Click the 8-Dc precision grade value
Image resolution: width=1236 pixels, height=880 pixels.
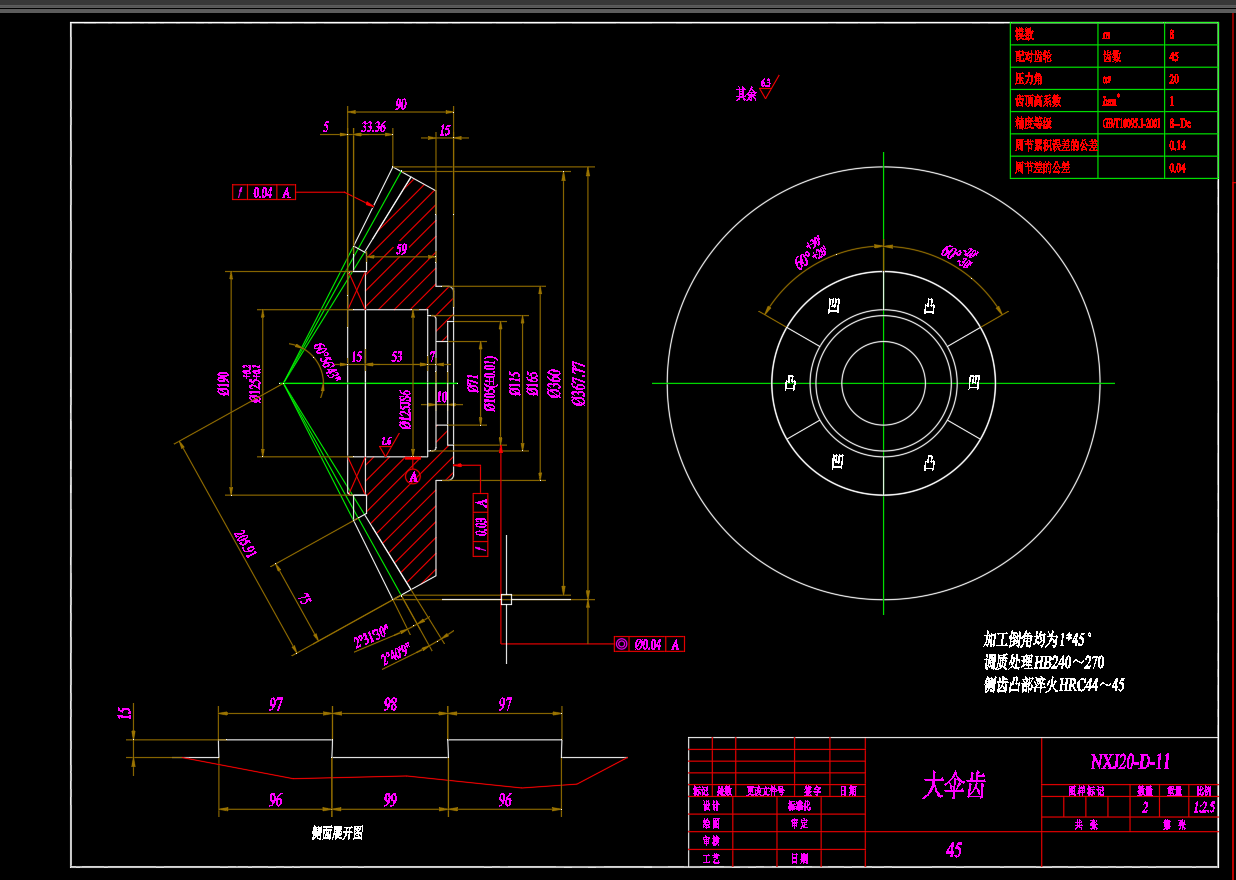point(1179,123)
